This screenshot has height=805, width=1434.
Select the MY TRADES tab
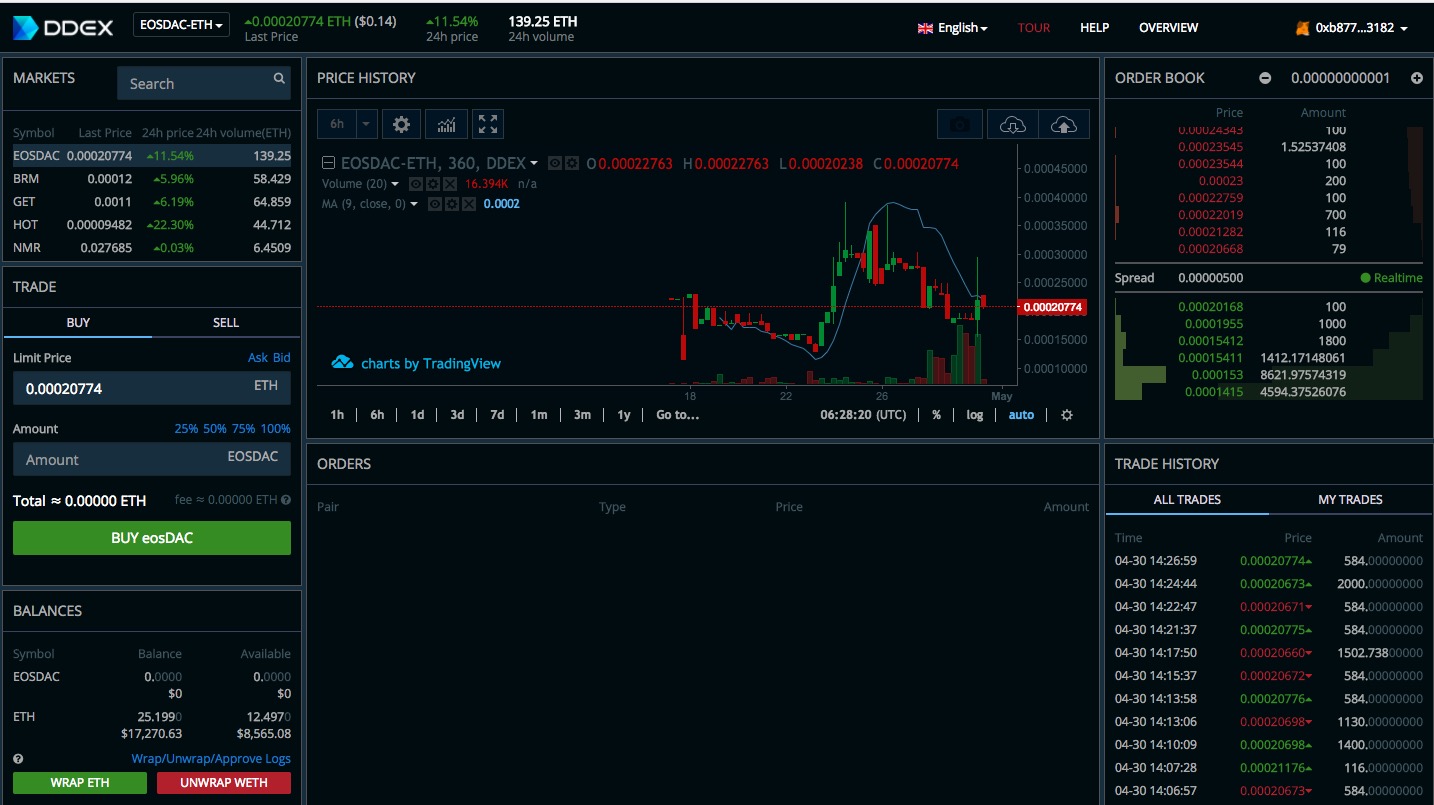click(x=1350, y=500)
